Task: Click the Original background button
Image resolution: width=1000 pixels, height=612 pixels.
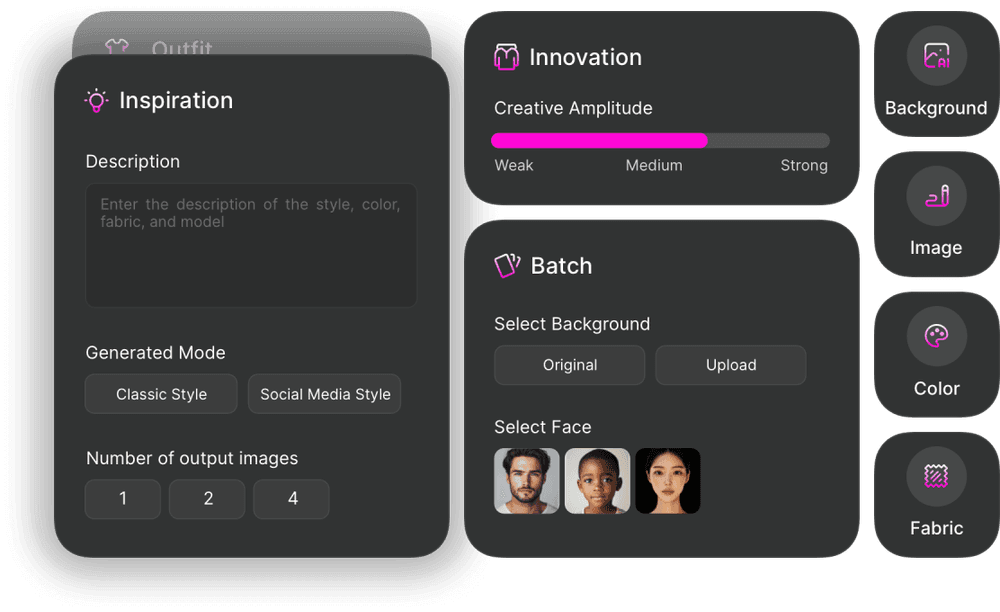Action: point(570,365)
